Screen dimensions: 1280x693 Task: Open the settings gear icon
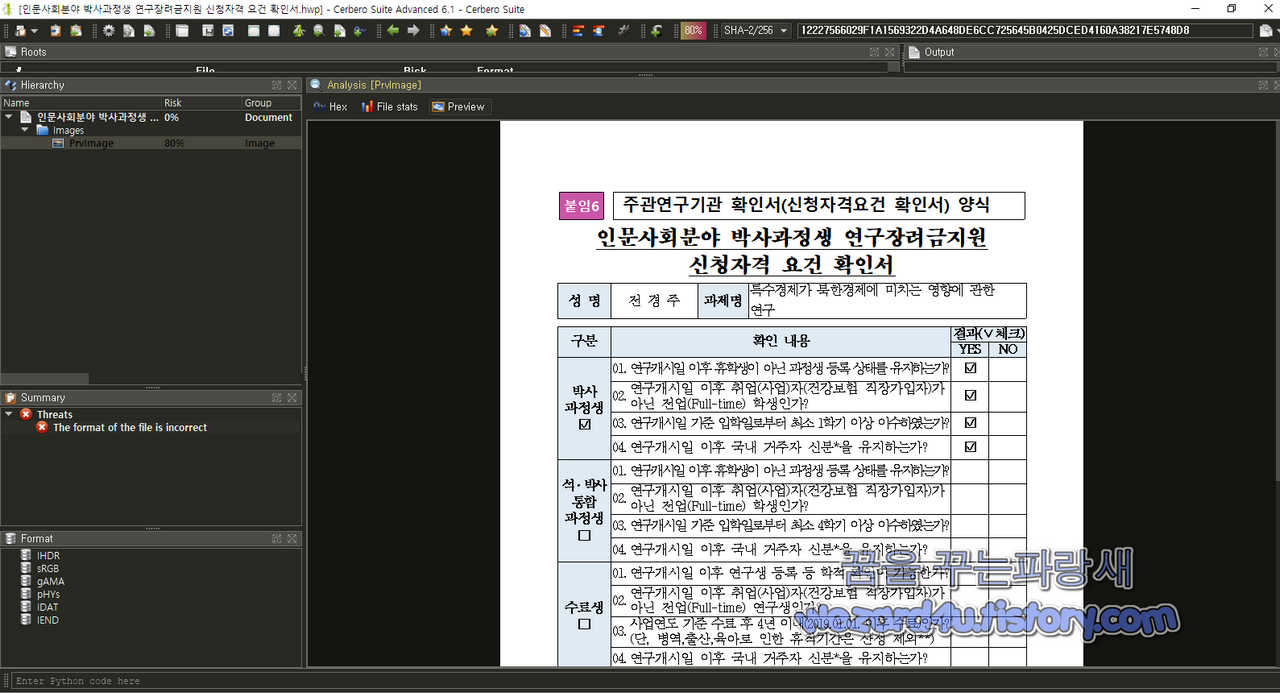tap(108, 31)
